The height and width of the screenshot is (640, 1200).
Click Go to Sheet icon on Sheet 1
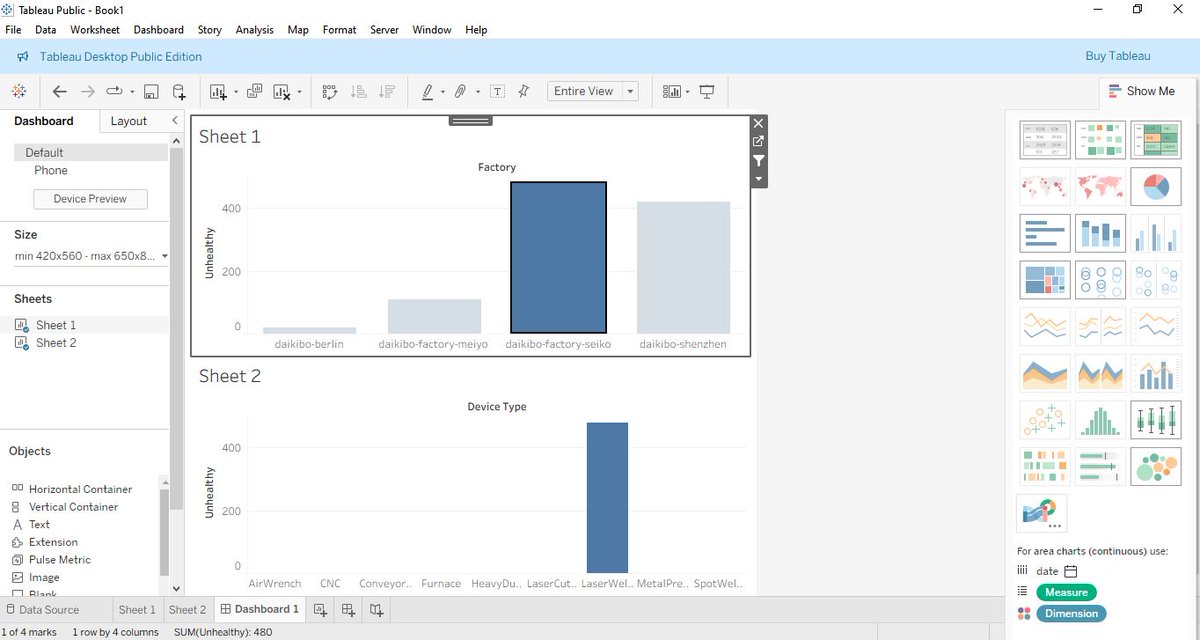[x=758, y=142]
